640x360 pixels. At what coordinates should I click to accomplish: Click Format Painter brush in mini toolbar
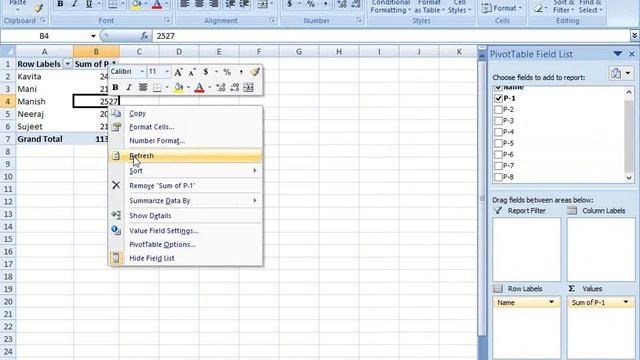pyautogui.click(x=255, y=72)
